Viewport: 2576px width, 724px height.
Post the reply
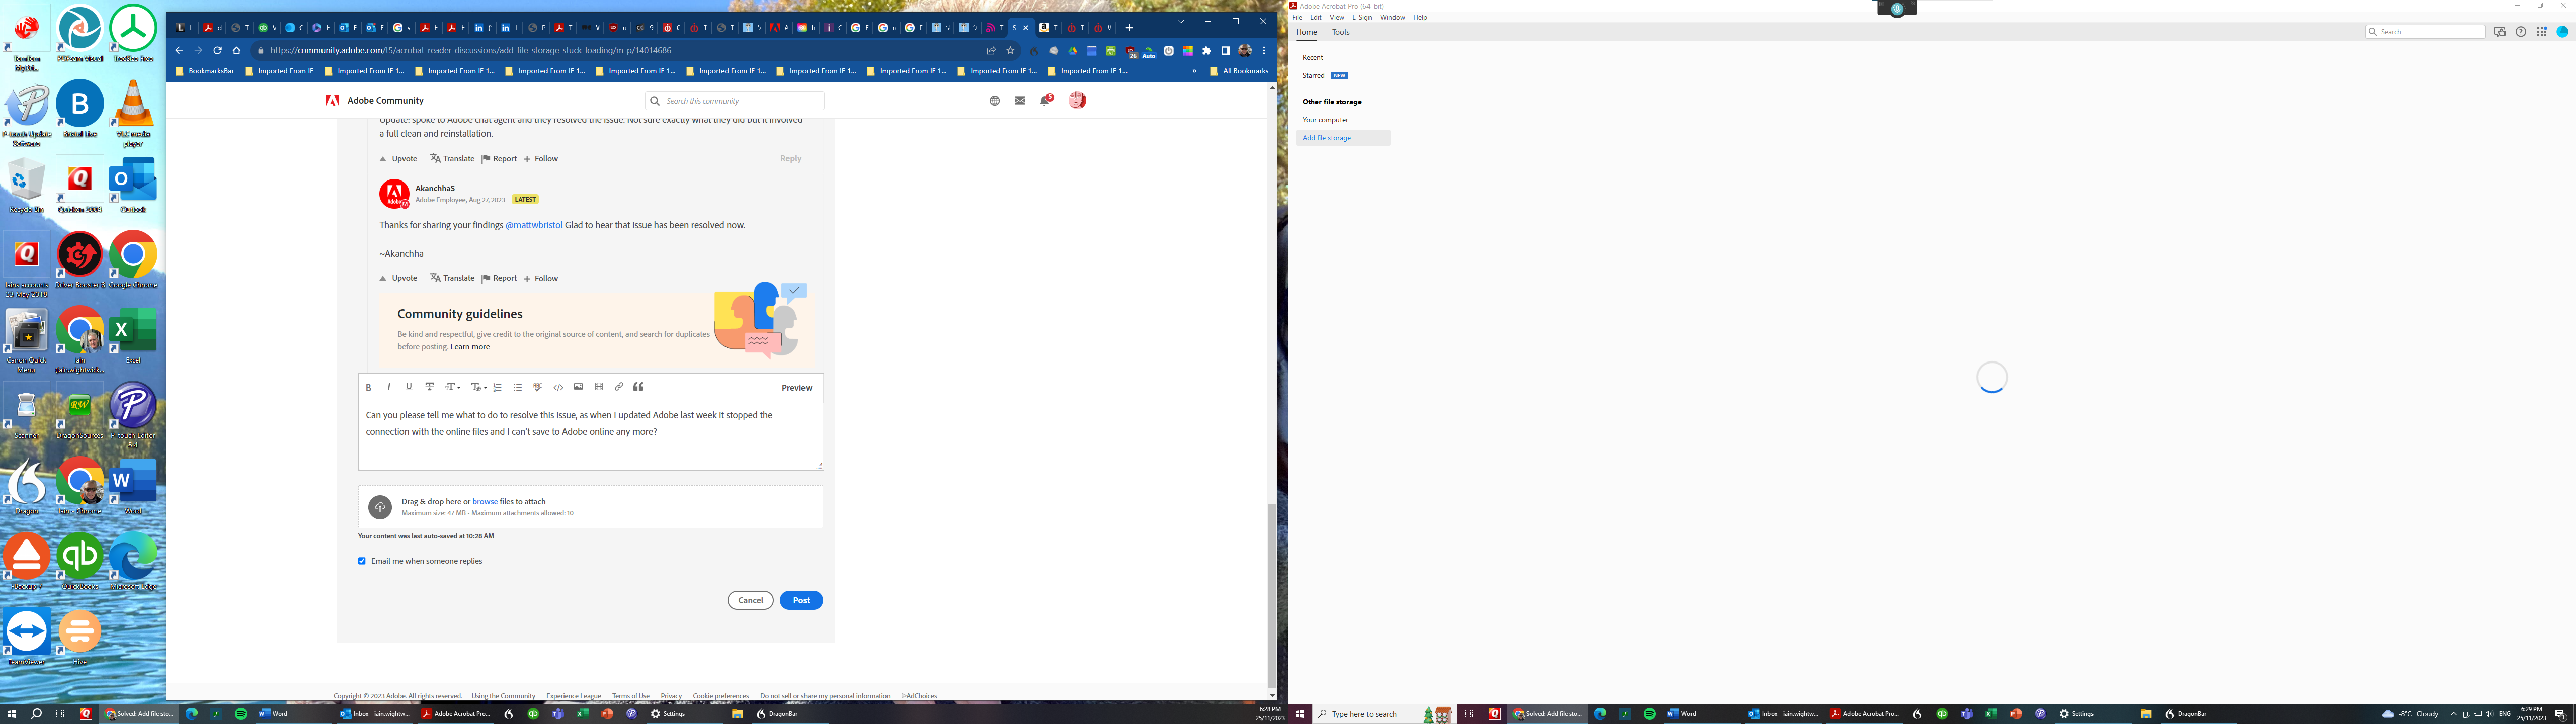pos(800,600)
